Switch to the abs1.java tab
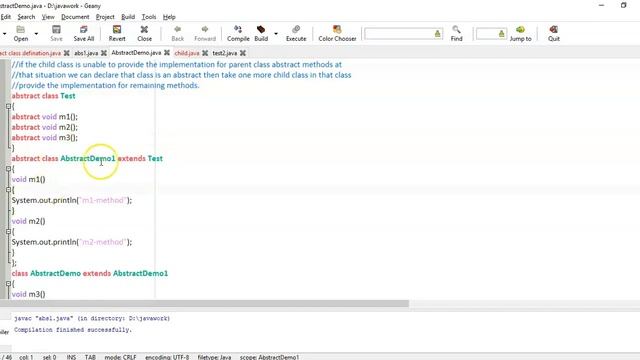Image resolution: width=640 pixels, height=360 pixels. click(x=86, y=53)
